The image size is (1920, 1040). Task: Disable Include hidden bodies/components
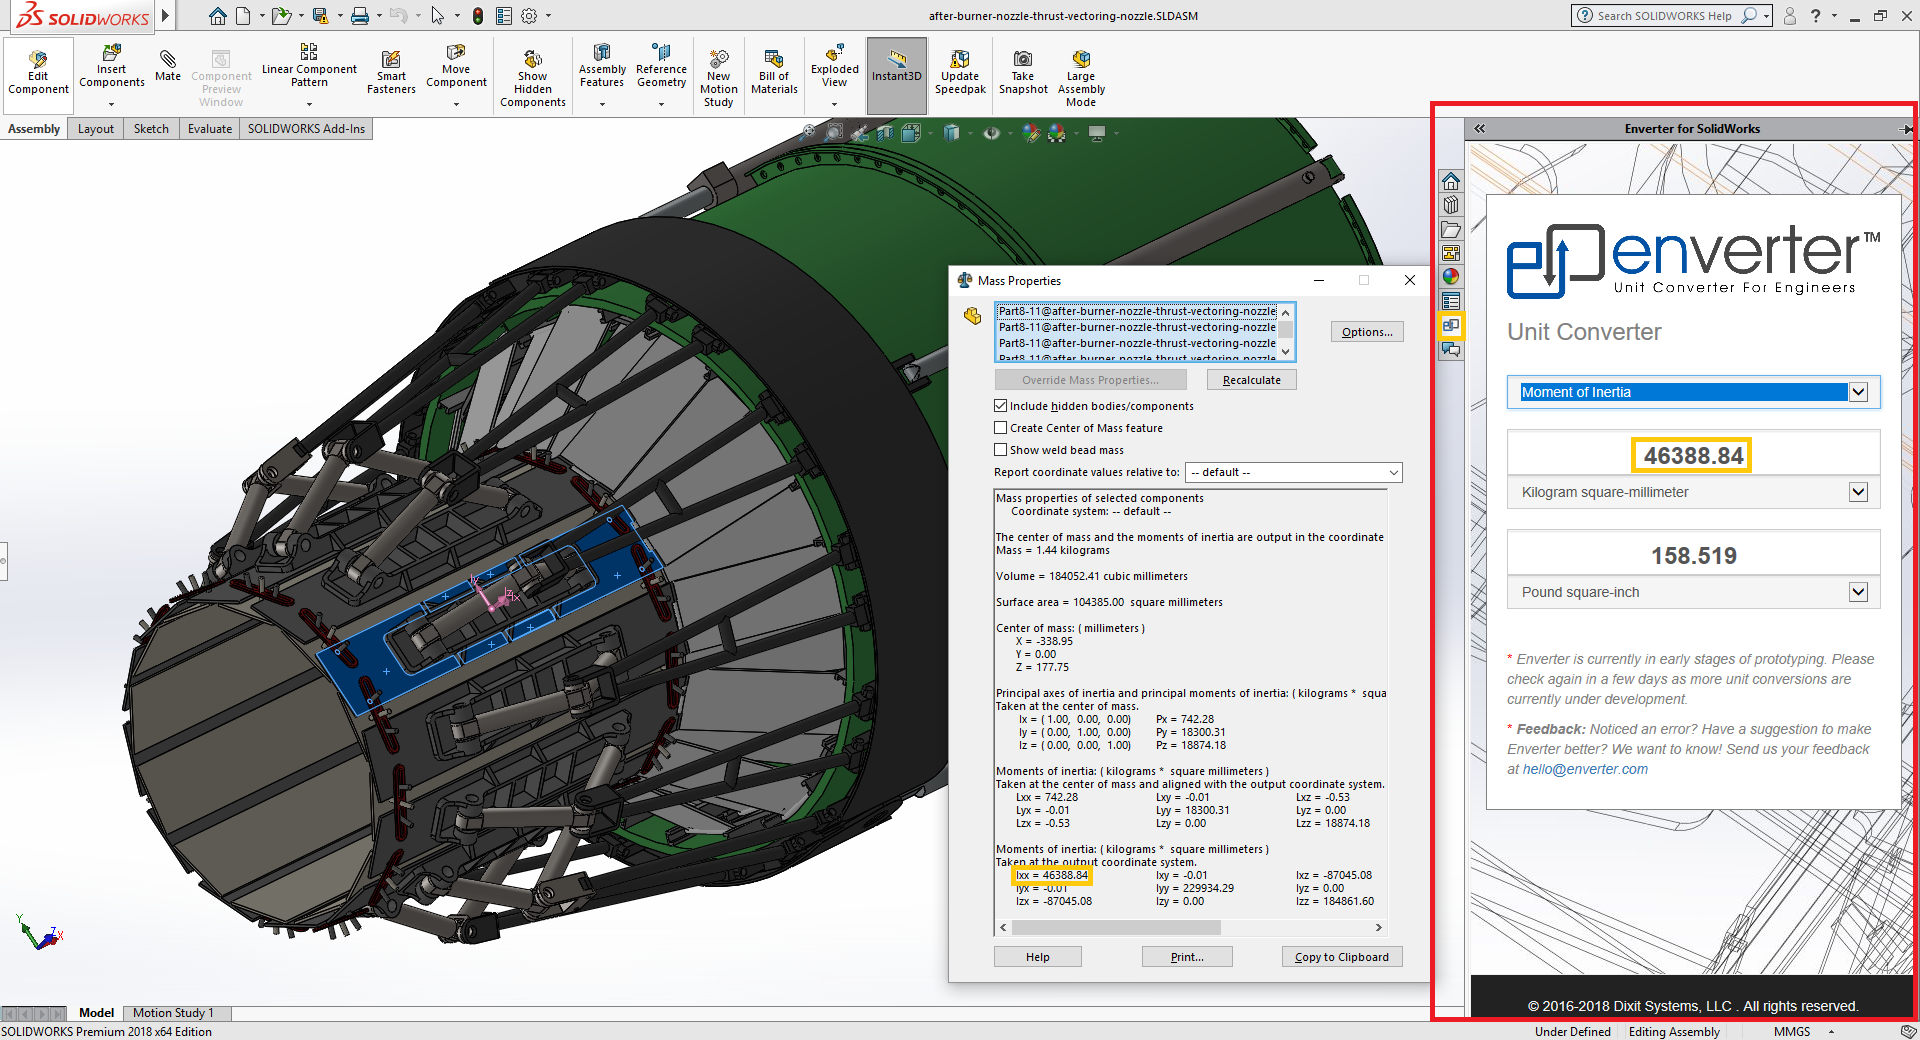point(1000,405)
